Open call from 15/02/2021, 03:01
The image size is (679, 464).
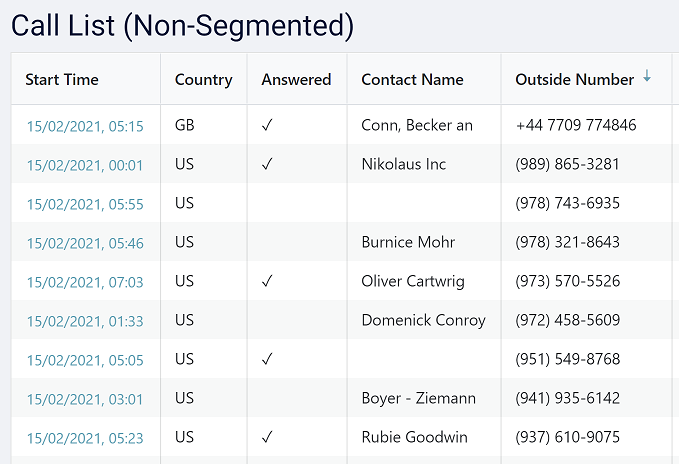point(85,399)
